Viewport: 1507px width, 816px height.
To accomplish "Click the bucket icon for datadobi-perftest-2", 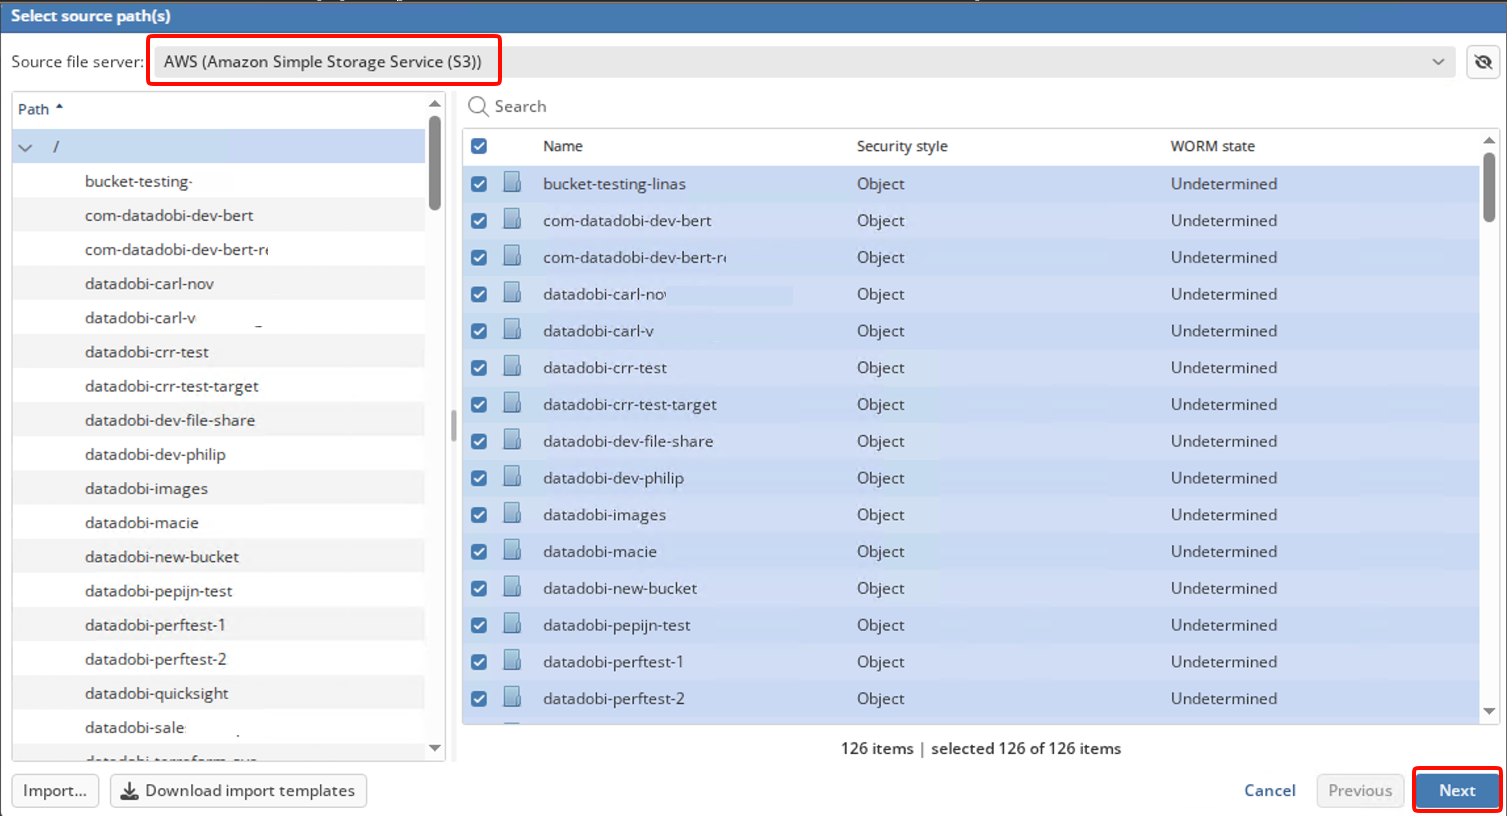I will [512, 698].
